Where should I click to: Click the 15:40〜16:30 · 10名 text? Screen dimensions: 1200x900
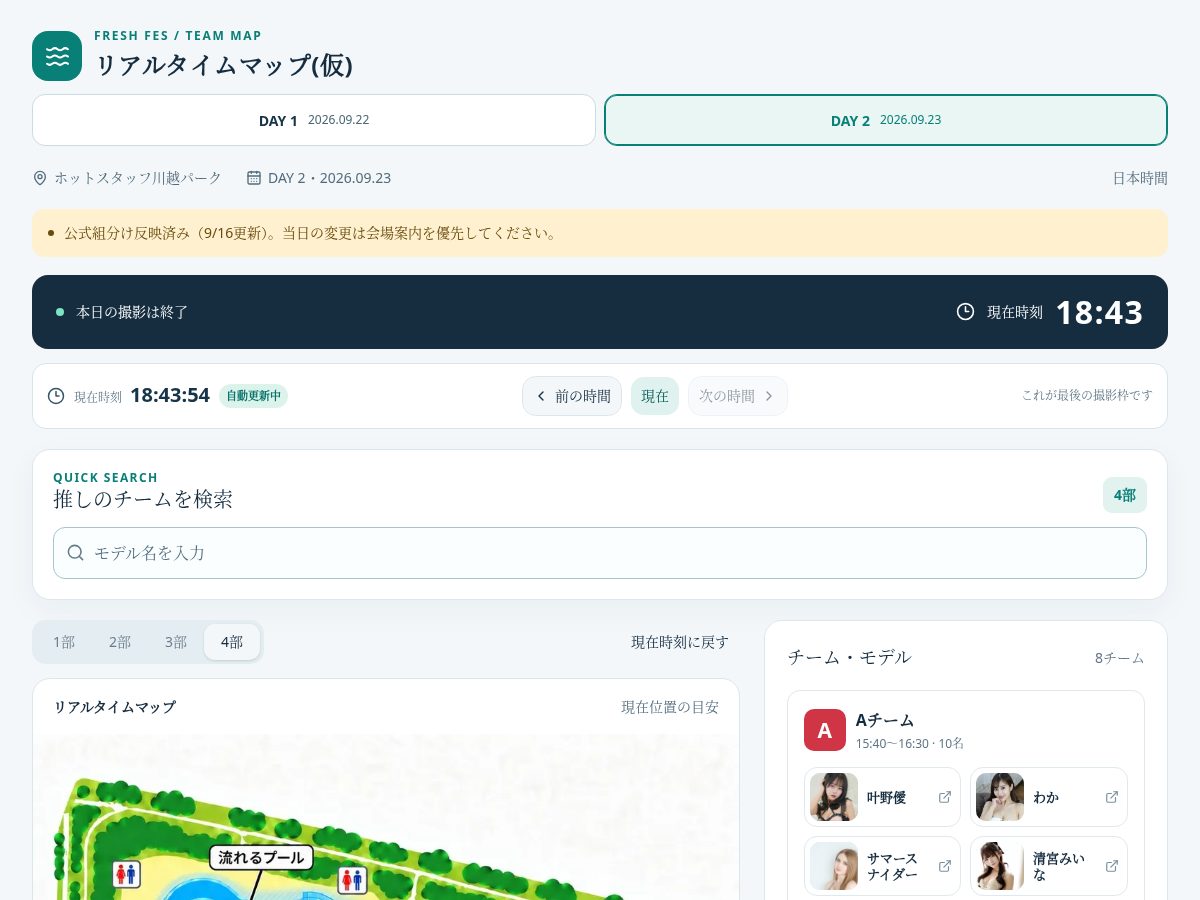909,744
